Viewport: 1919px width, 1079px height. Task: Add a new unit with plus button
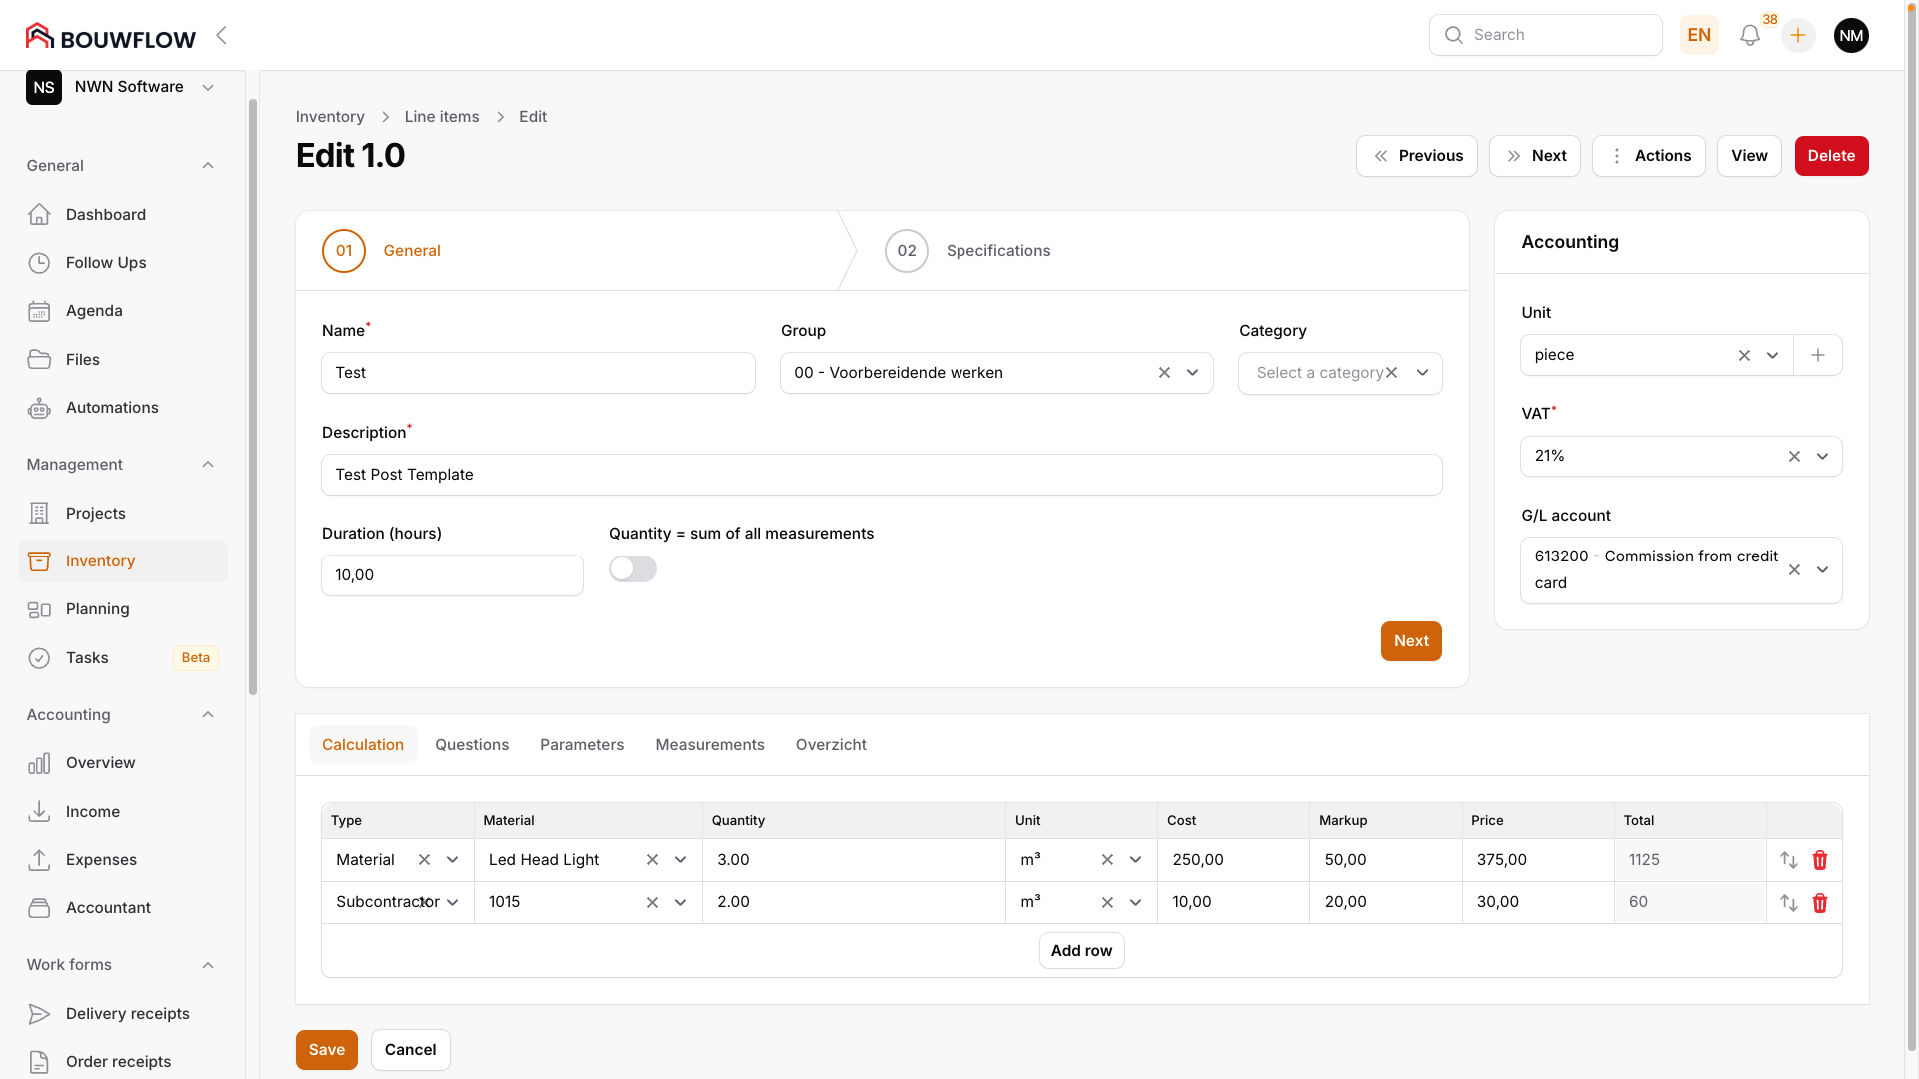point(1818,355)
